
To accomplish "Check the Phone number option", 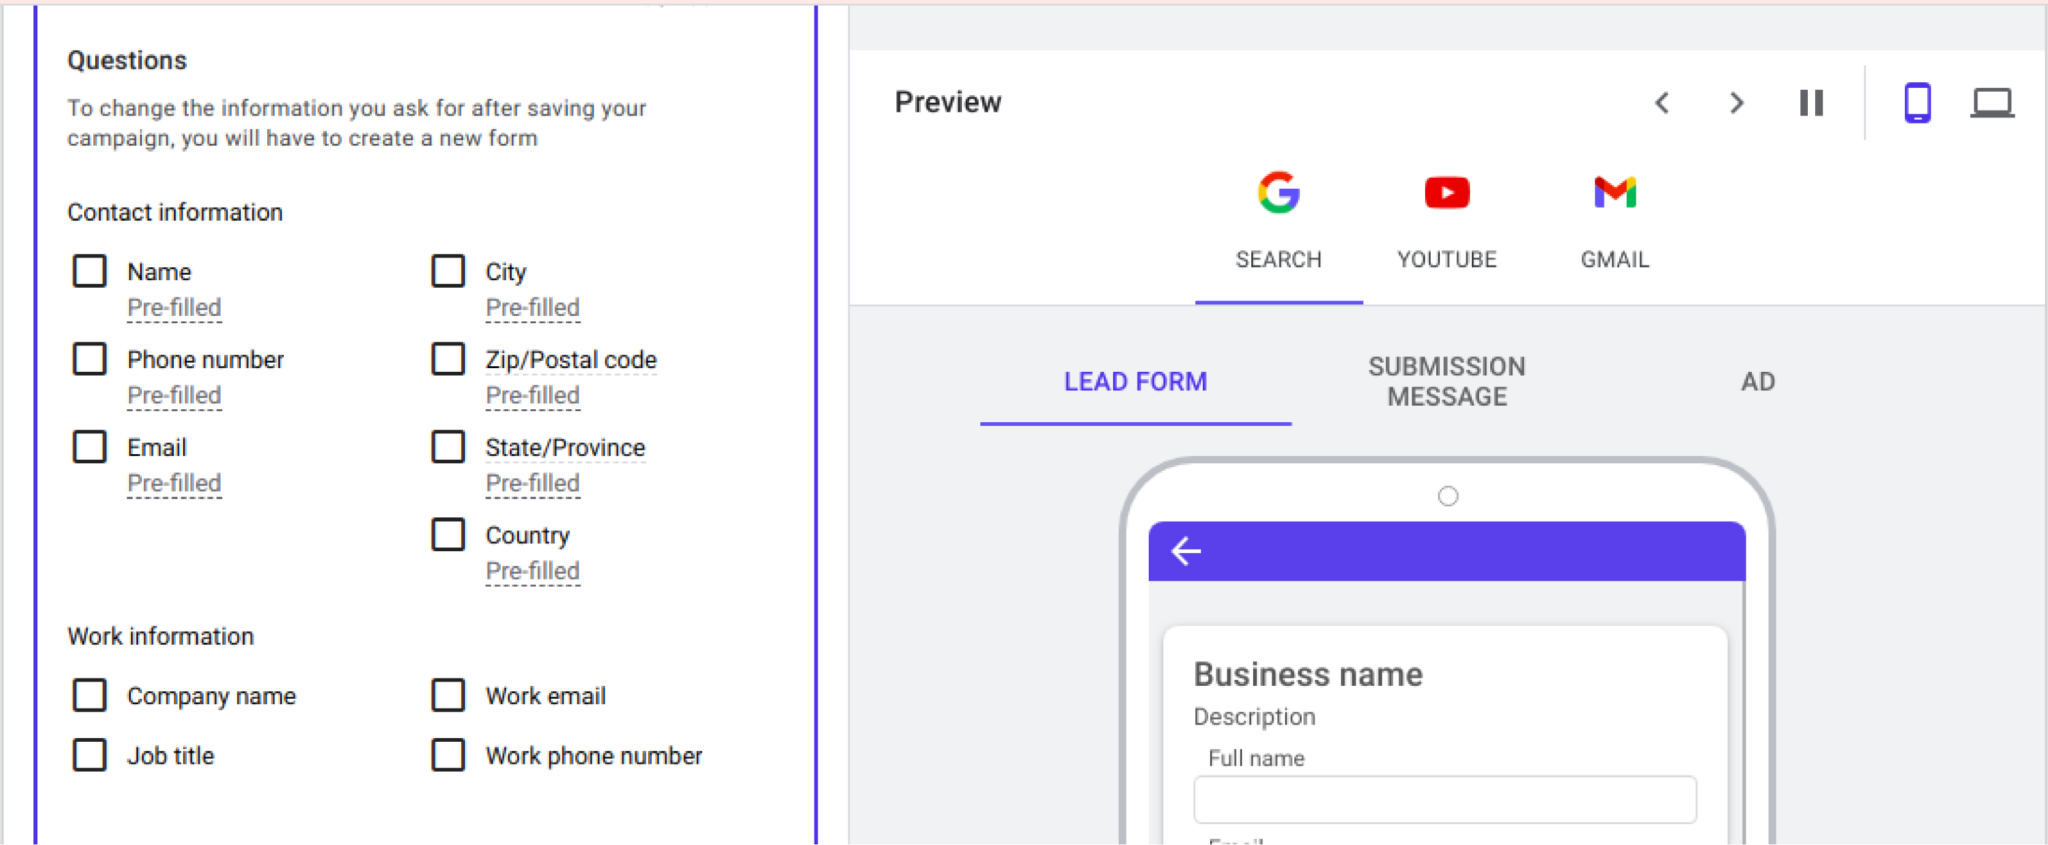I will [x=90, y=359].
